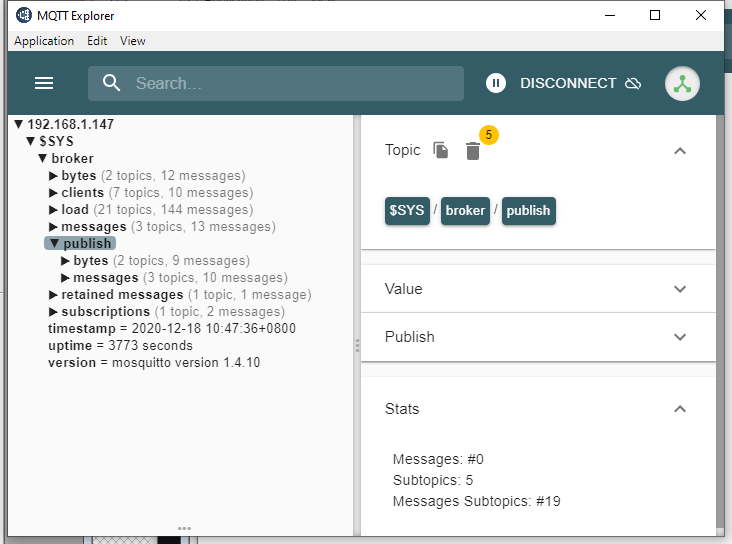Screen dimensions: 732x544
Task: Focus the Search input field
Action: tap(290, 83)
